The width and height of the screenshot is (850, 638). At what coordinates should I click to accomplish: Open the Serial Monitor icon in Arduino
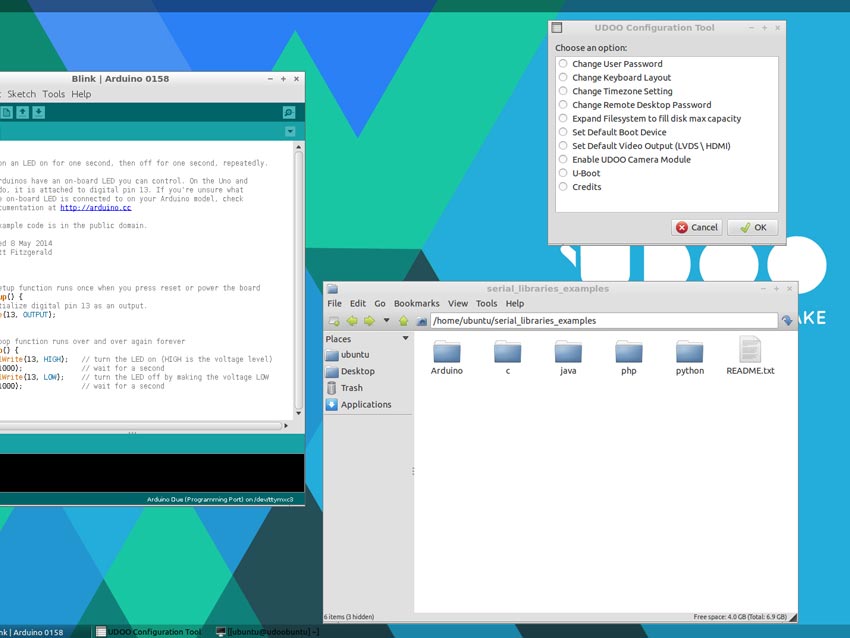[x=289, y=112]
